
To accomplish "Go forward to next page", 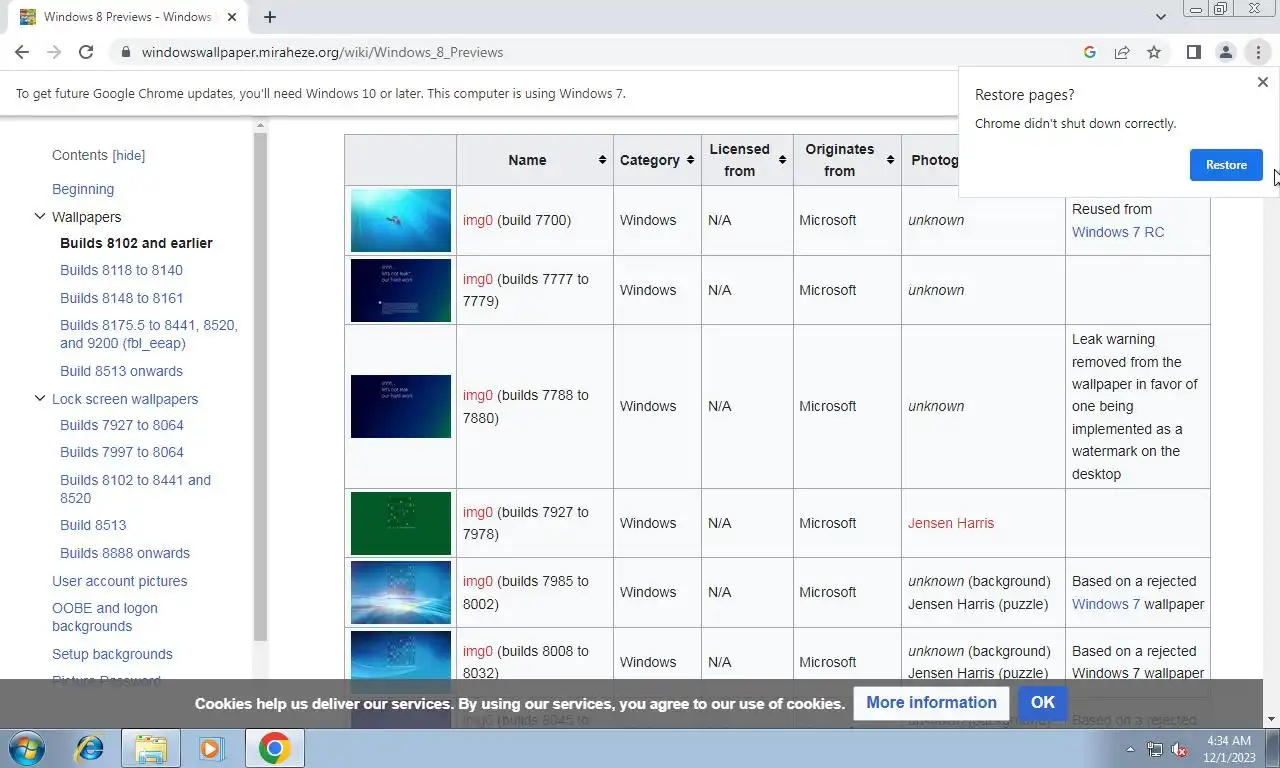I will point(54,52).
